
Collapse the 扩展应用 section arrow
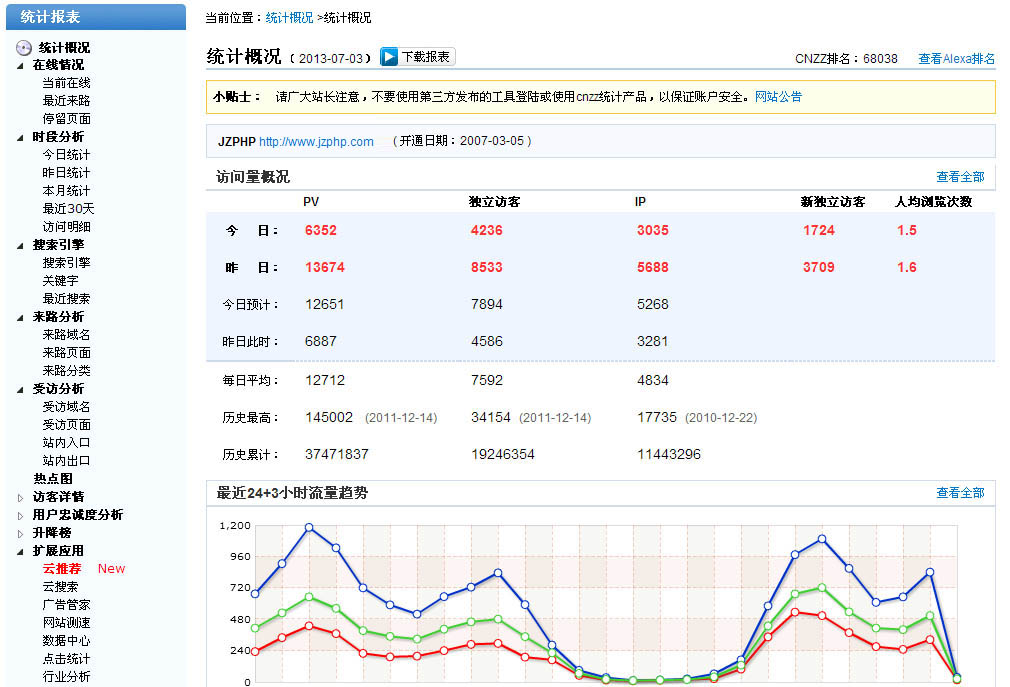(x=20, y=551)
